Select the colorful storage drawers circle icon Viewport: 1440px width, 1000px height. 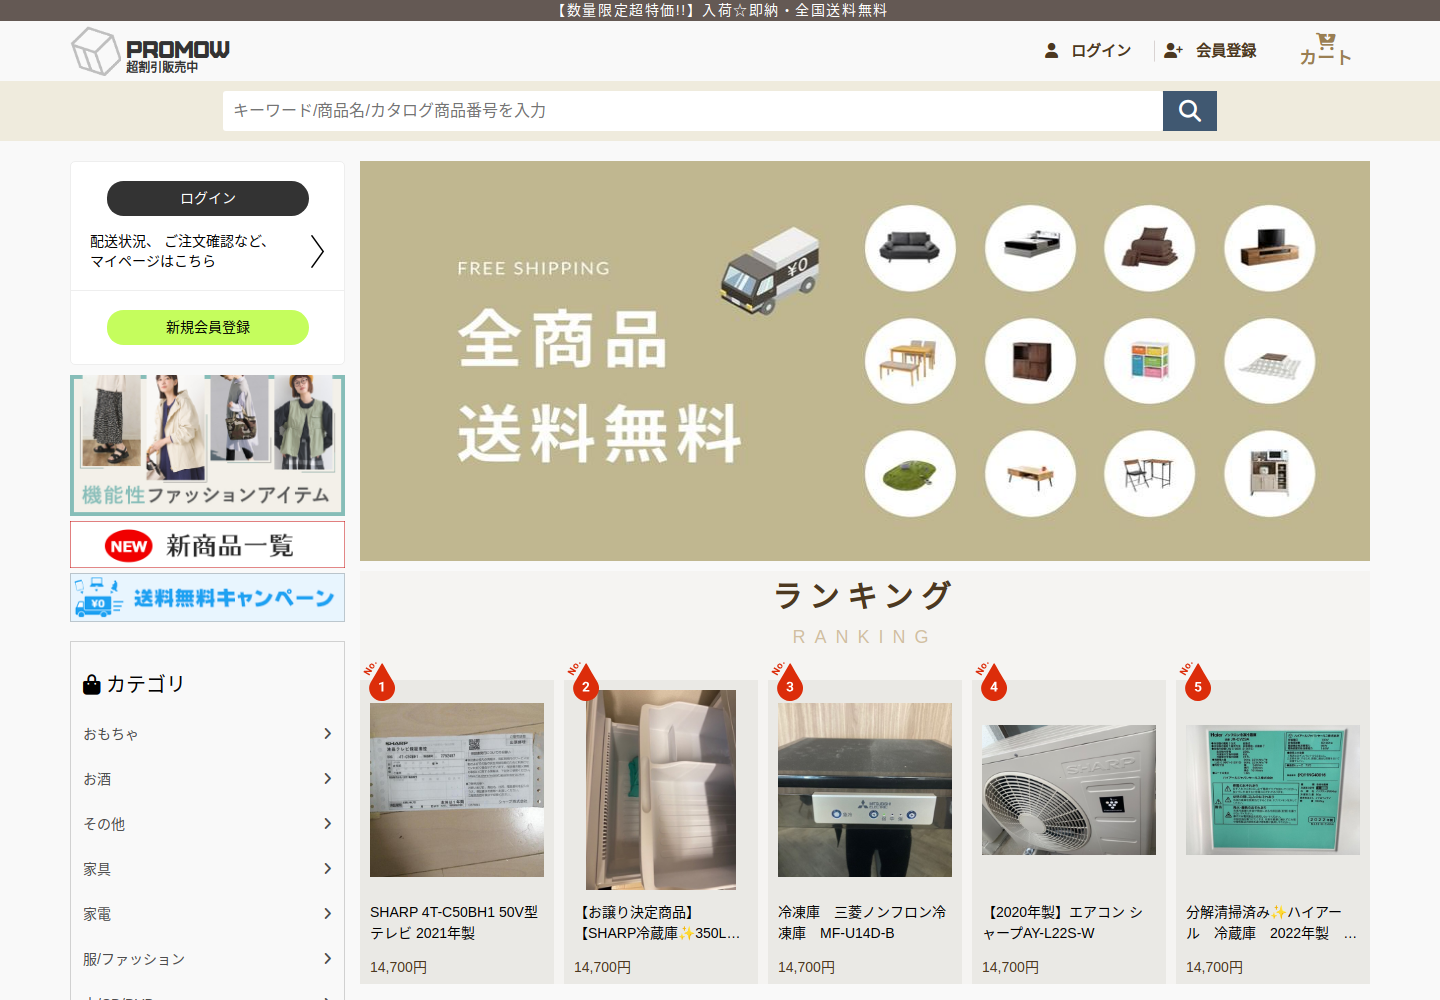click(x=1150, y=361)
